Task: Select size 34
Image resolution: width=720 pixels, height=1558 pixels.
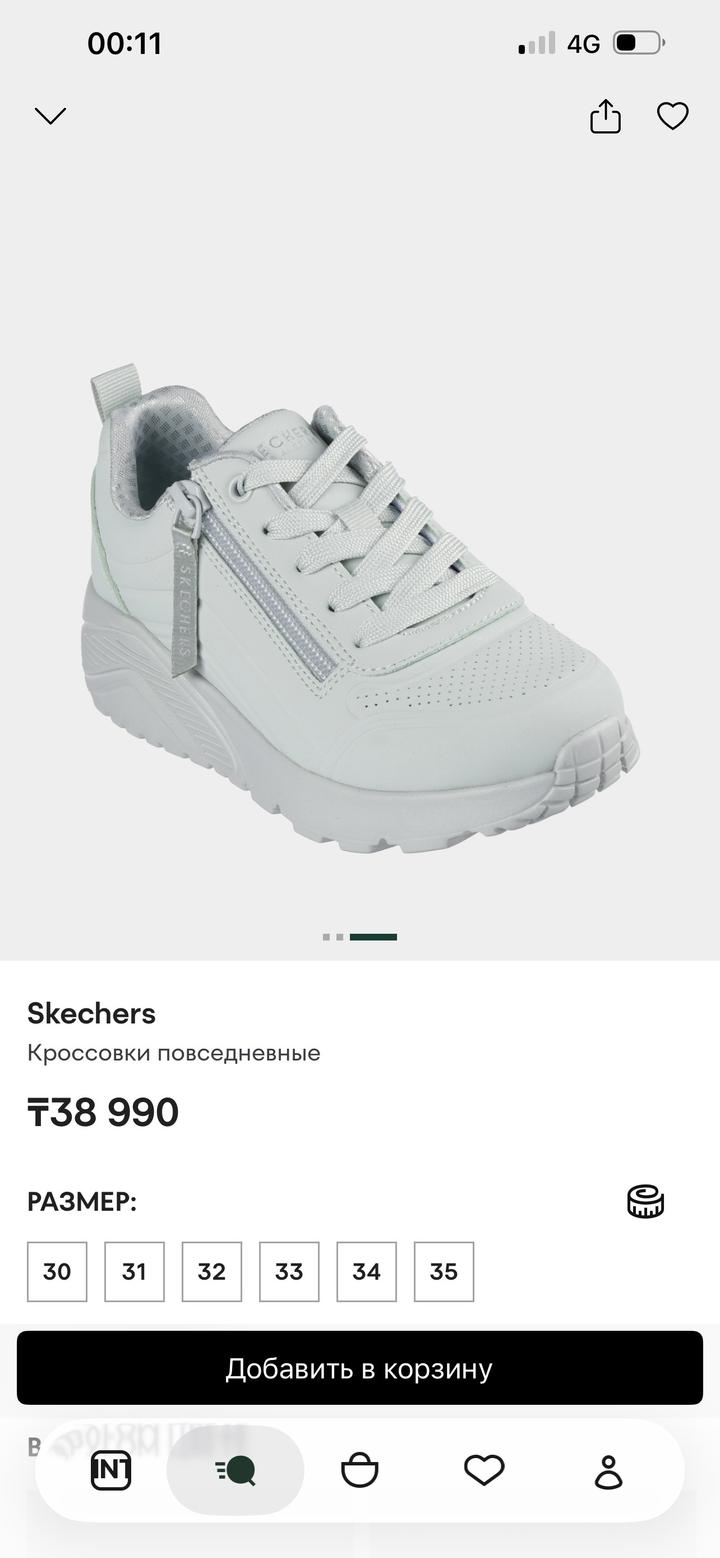Action: pyautogui.click(x=367, y=1272)
